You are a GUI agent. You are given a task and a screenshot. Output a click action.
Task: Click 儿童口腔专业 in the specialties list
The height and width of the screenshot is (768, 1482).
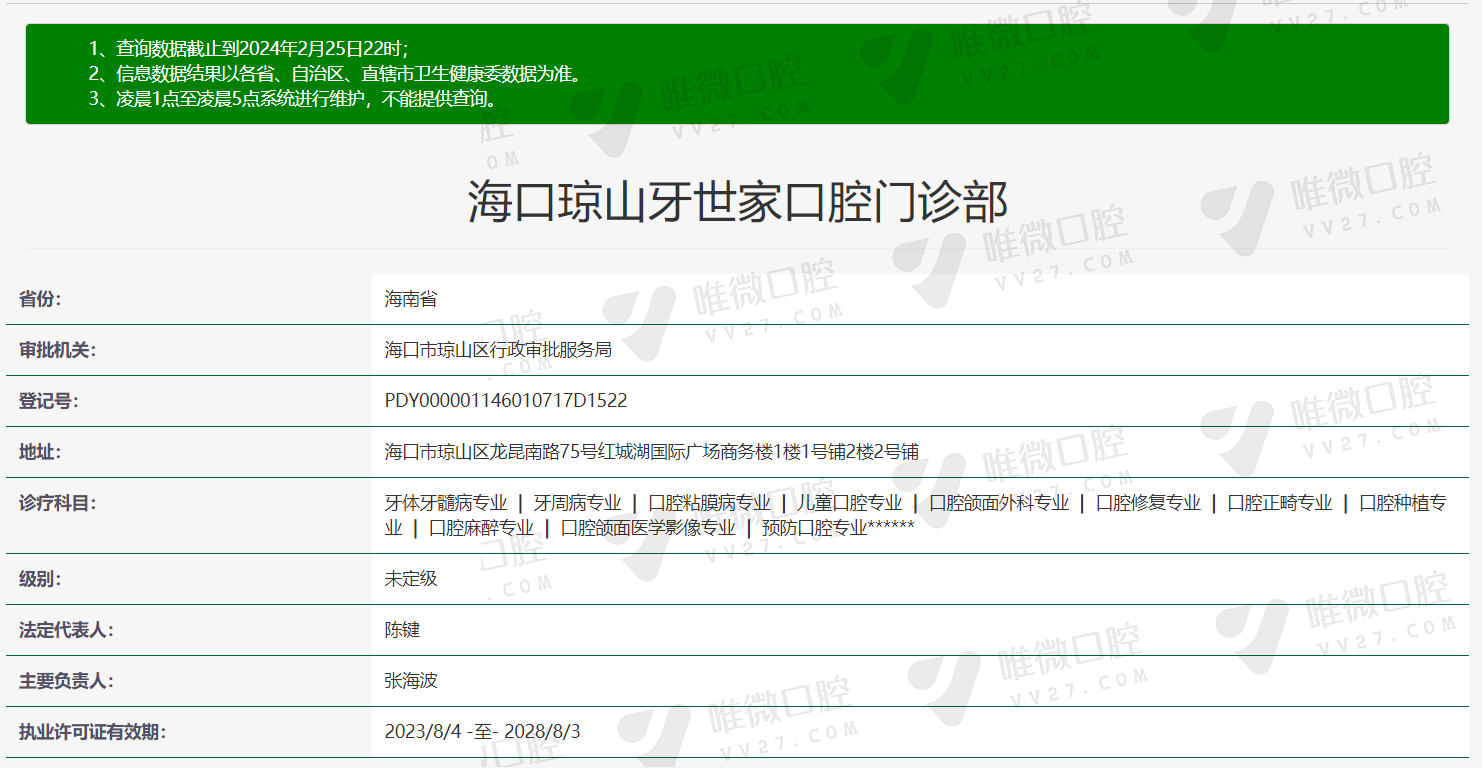[849, 503]
